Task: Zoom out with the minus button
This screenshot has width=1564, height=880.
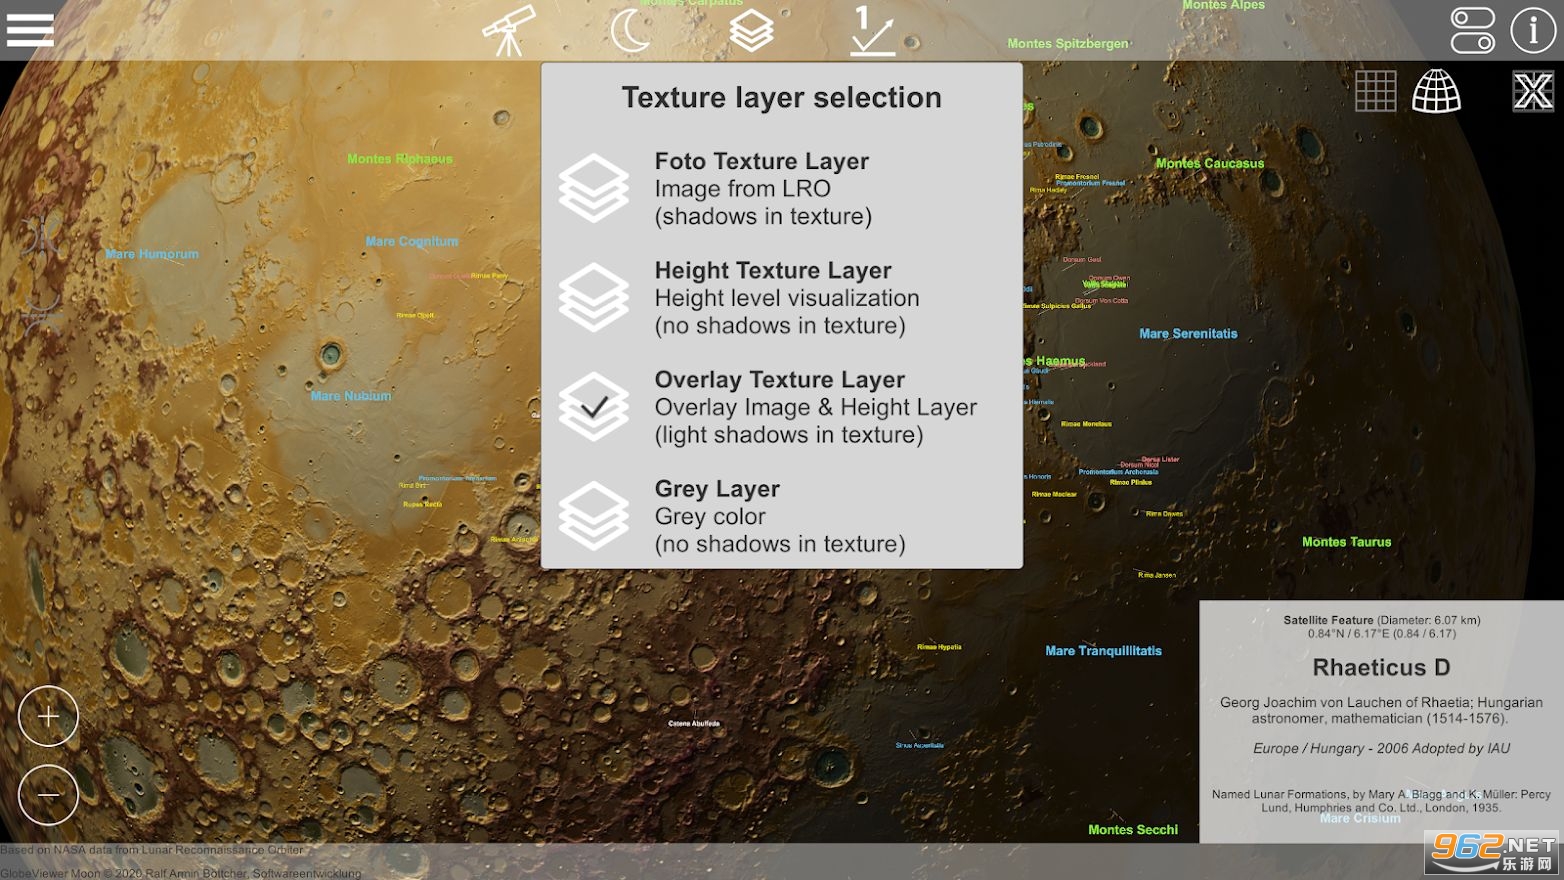Action: click(x=48, y=795)
